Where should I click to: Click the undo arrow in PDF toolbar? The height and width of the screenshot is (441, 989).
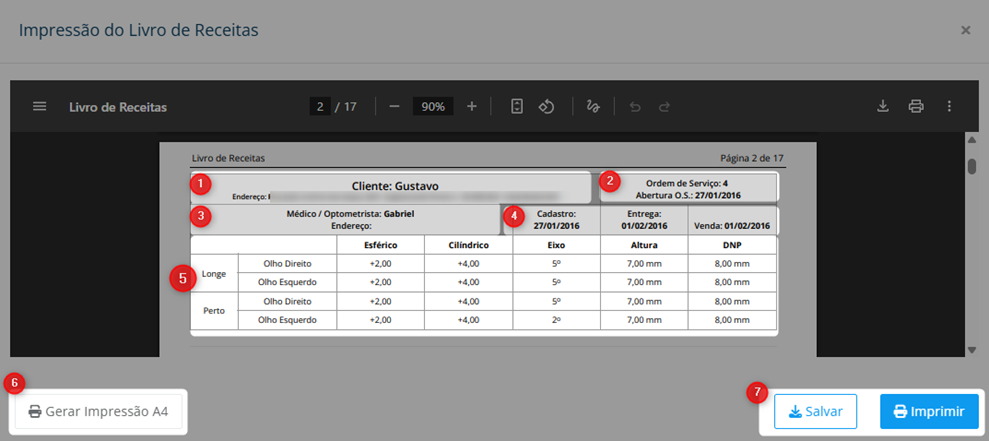[635, 107]
